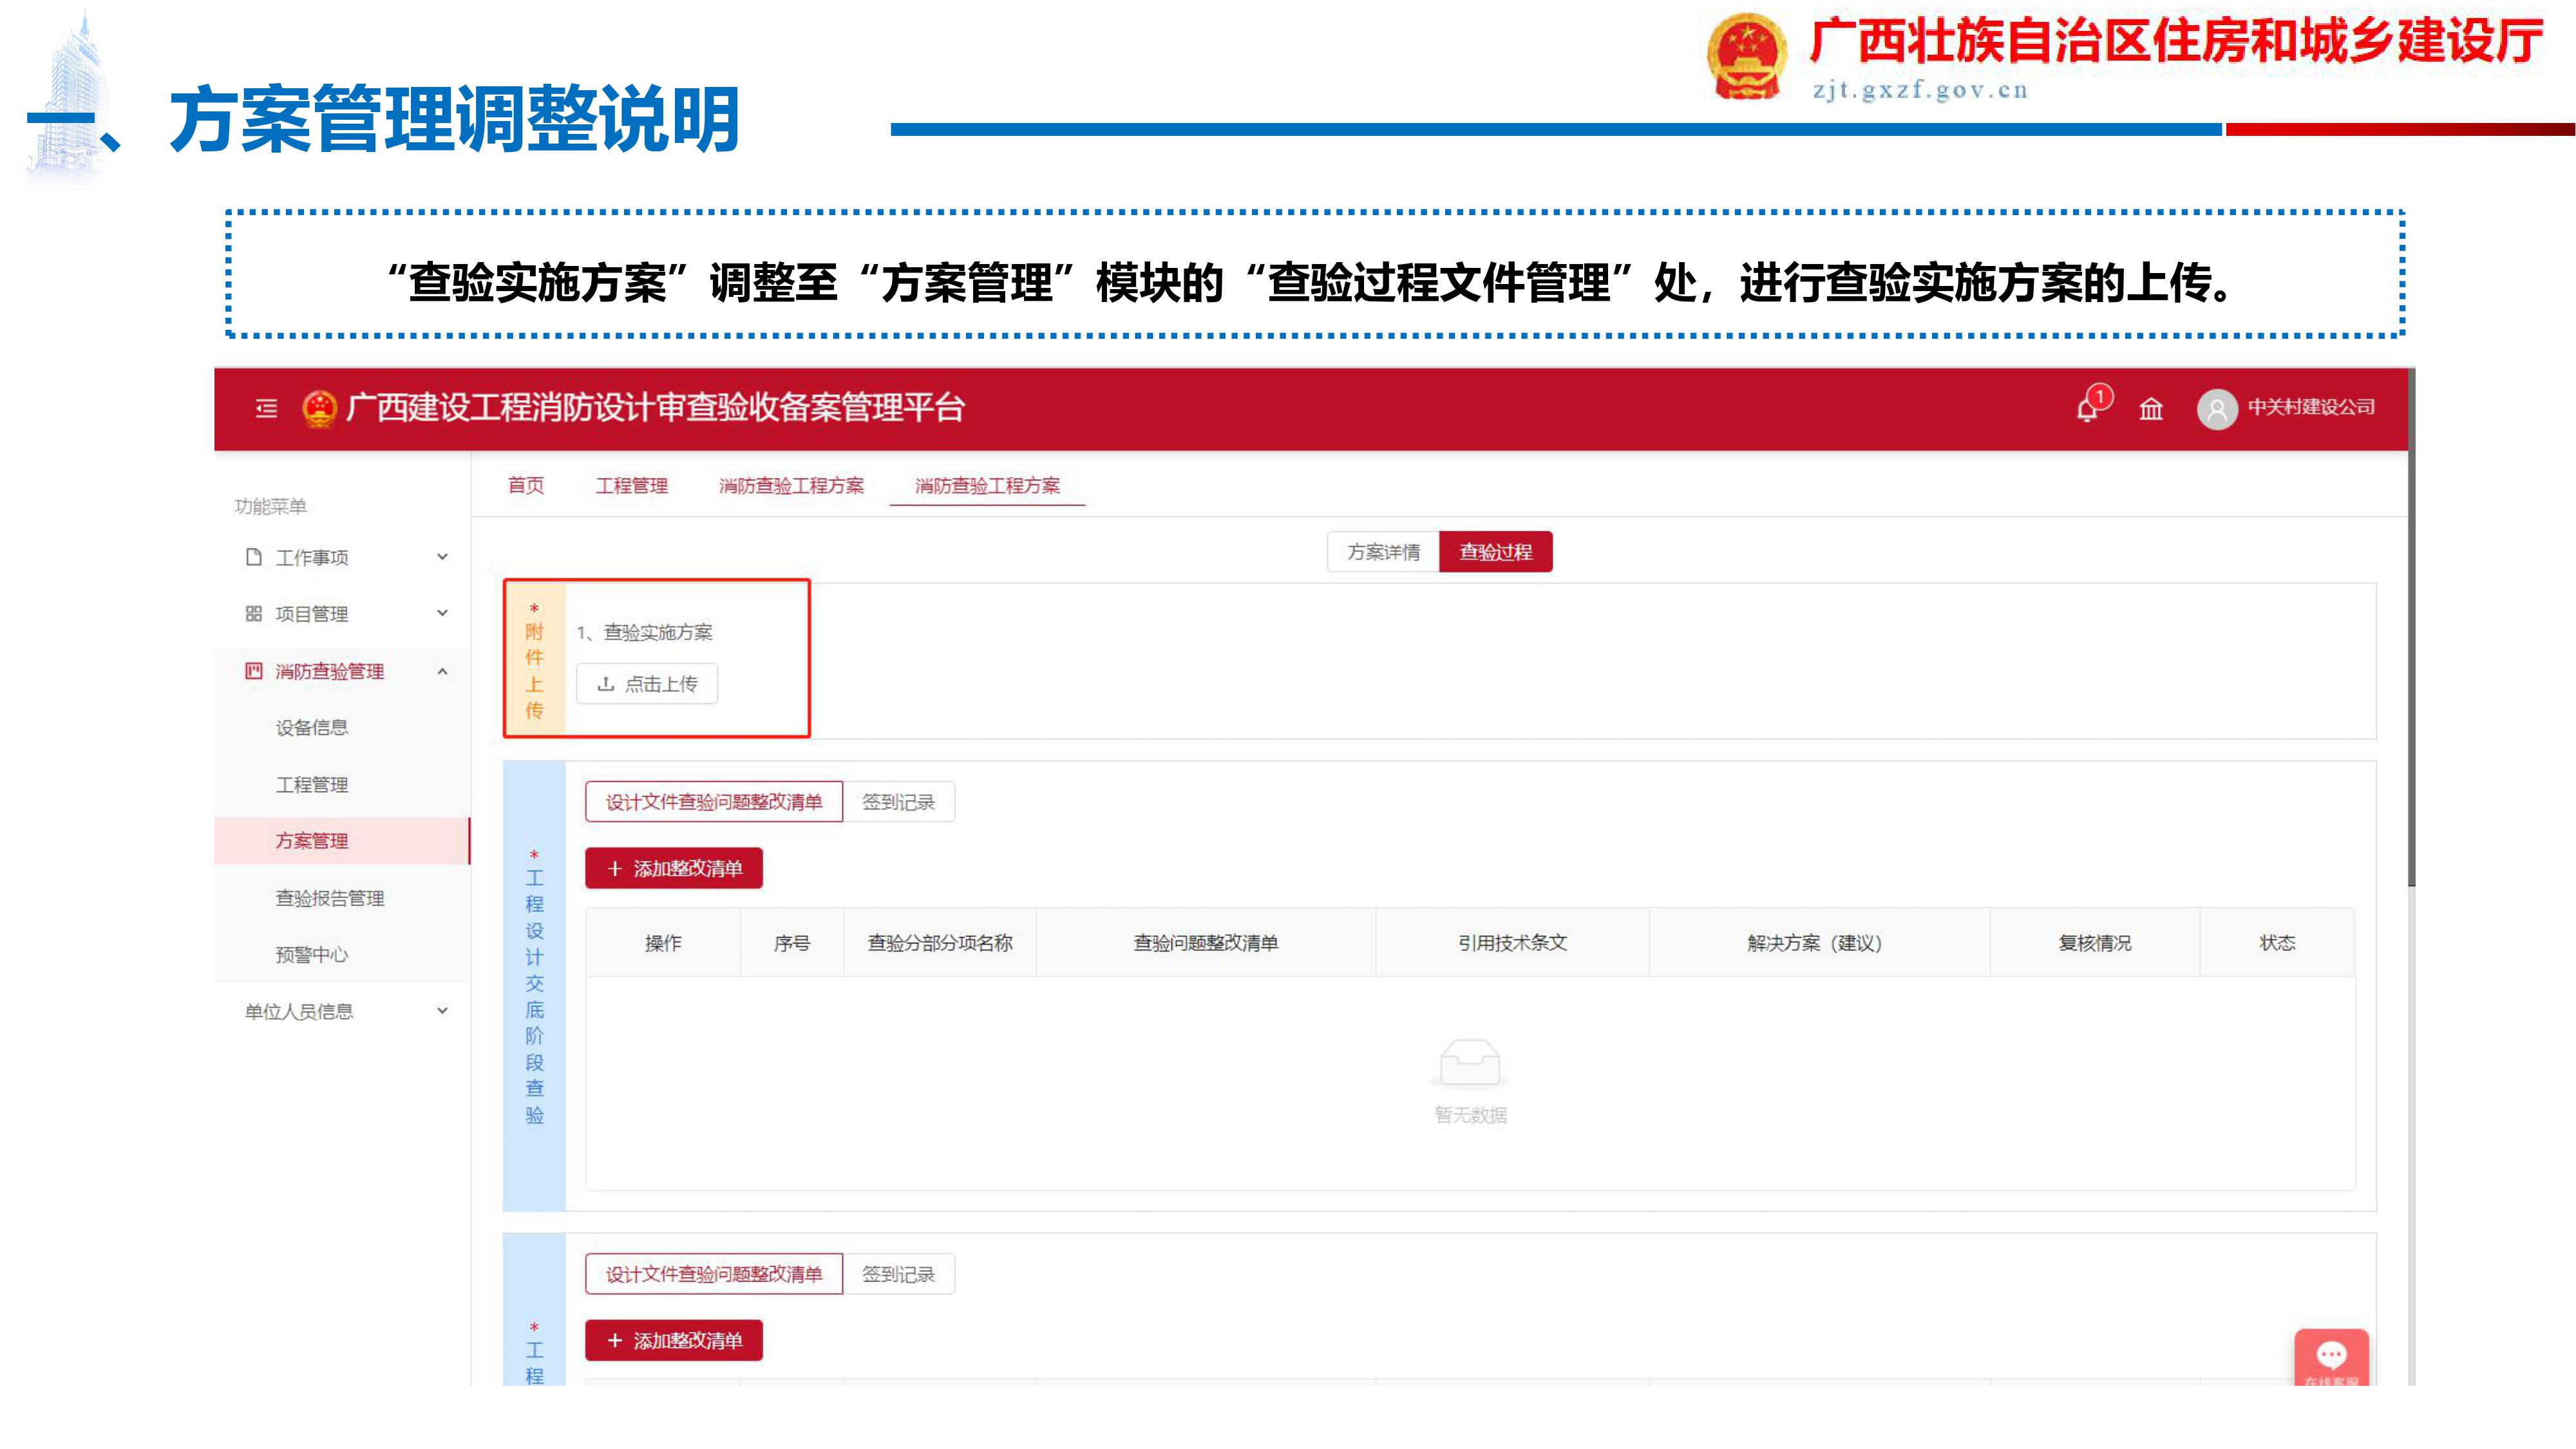Expand the 工作事项 menu chevron
Image resolution: width=2576 pixels, height=1449 pixels.
click(442, 557)
